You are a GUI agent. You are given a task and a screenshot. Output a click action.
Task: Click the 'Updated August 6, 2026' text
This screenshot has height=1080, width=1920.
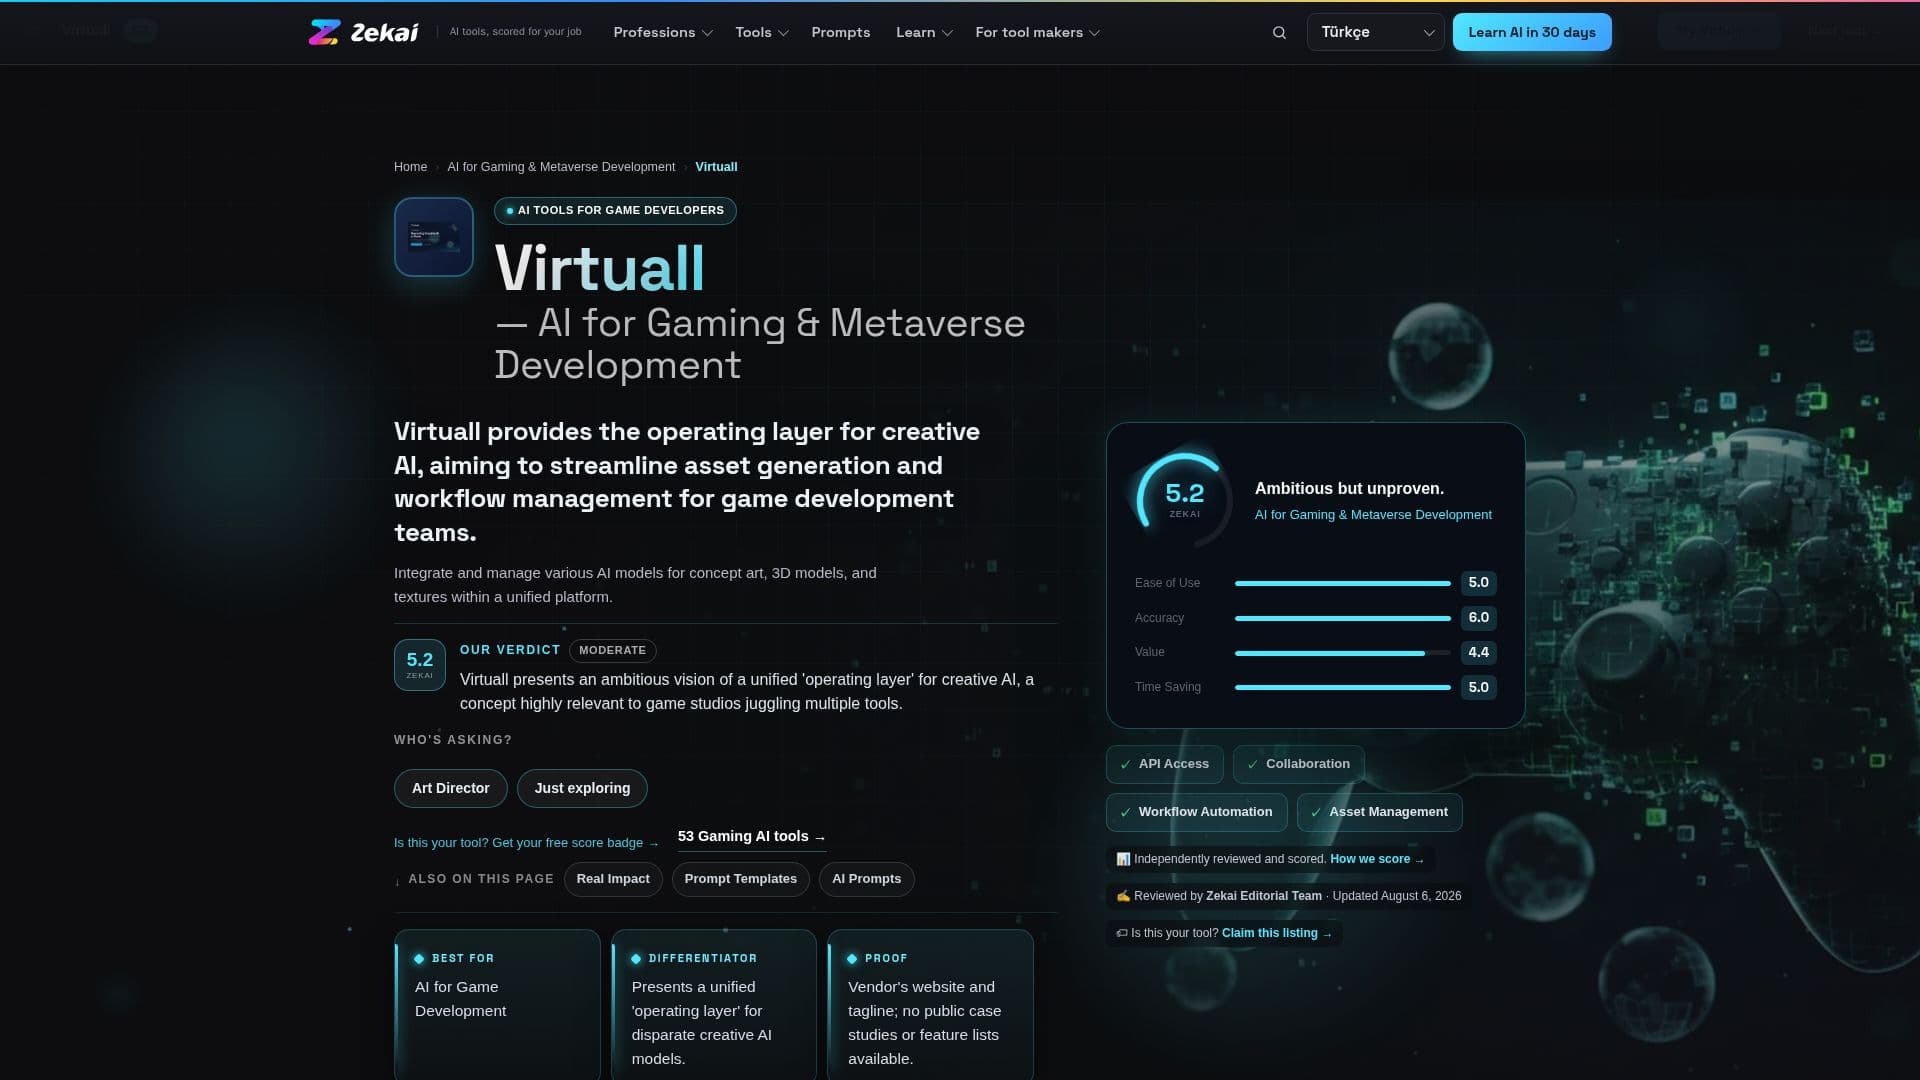coord(1396,896)
